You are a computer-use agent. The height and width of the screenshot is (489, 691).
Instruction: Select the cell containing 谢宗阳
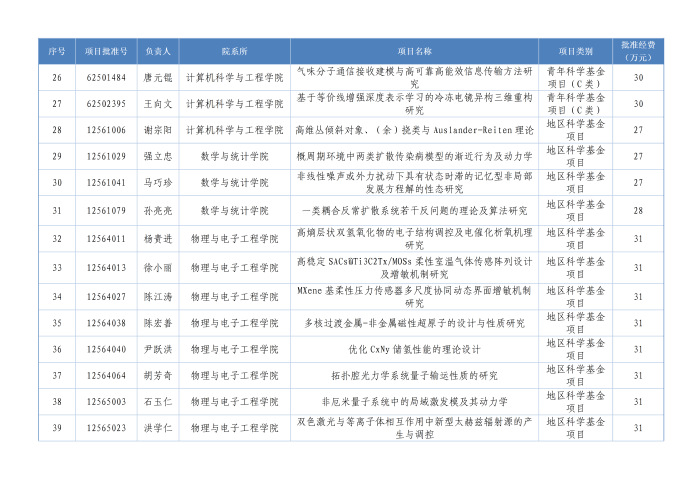[158, 130]
